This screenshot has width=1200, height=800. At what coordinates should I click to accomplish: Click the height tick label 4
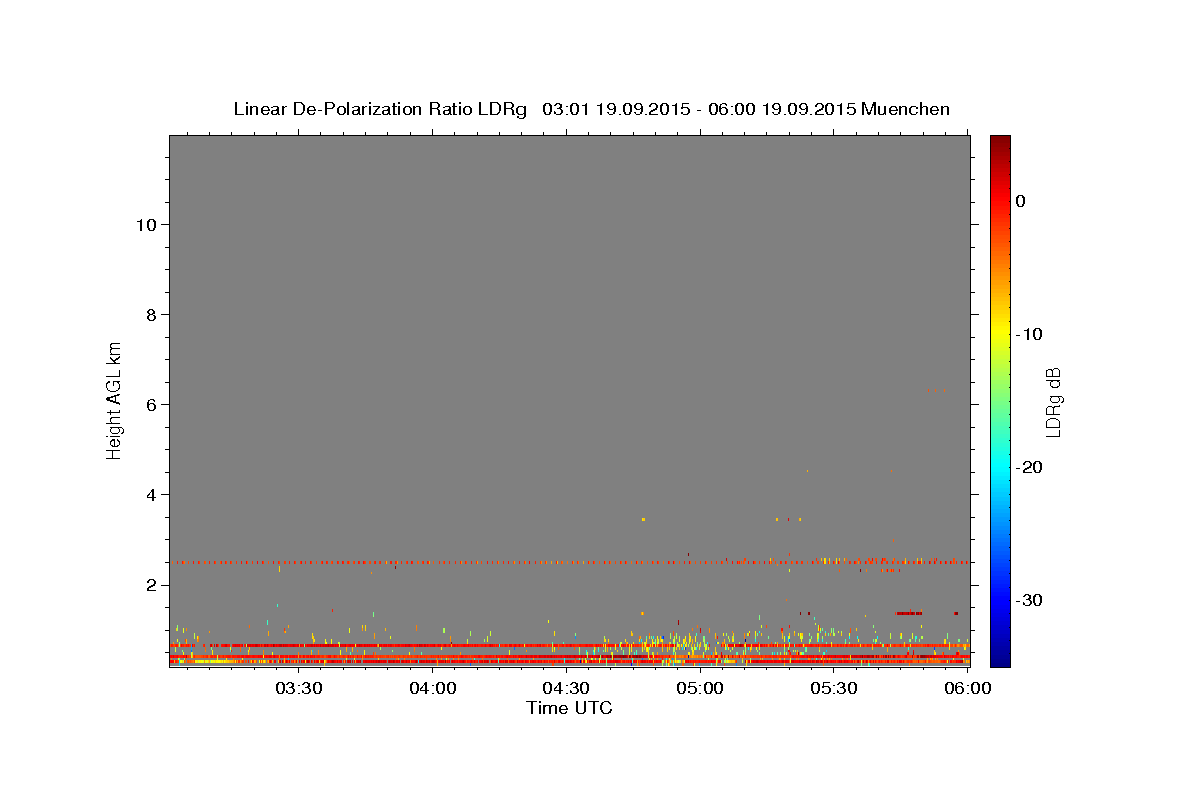pyautogui.click(x=150, y=495)
